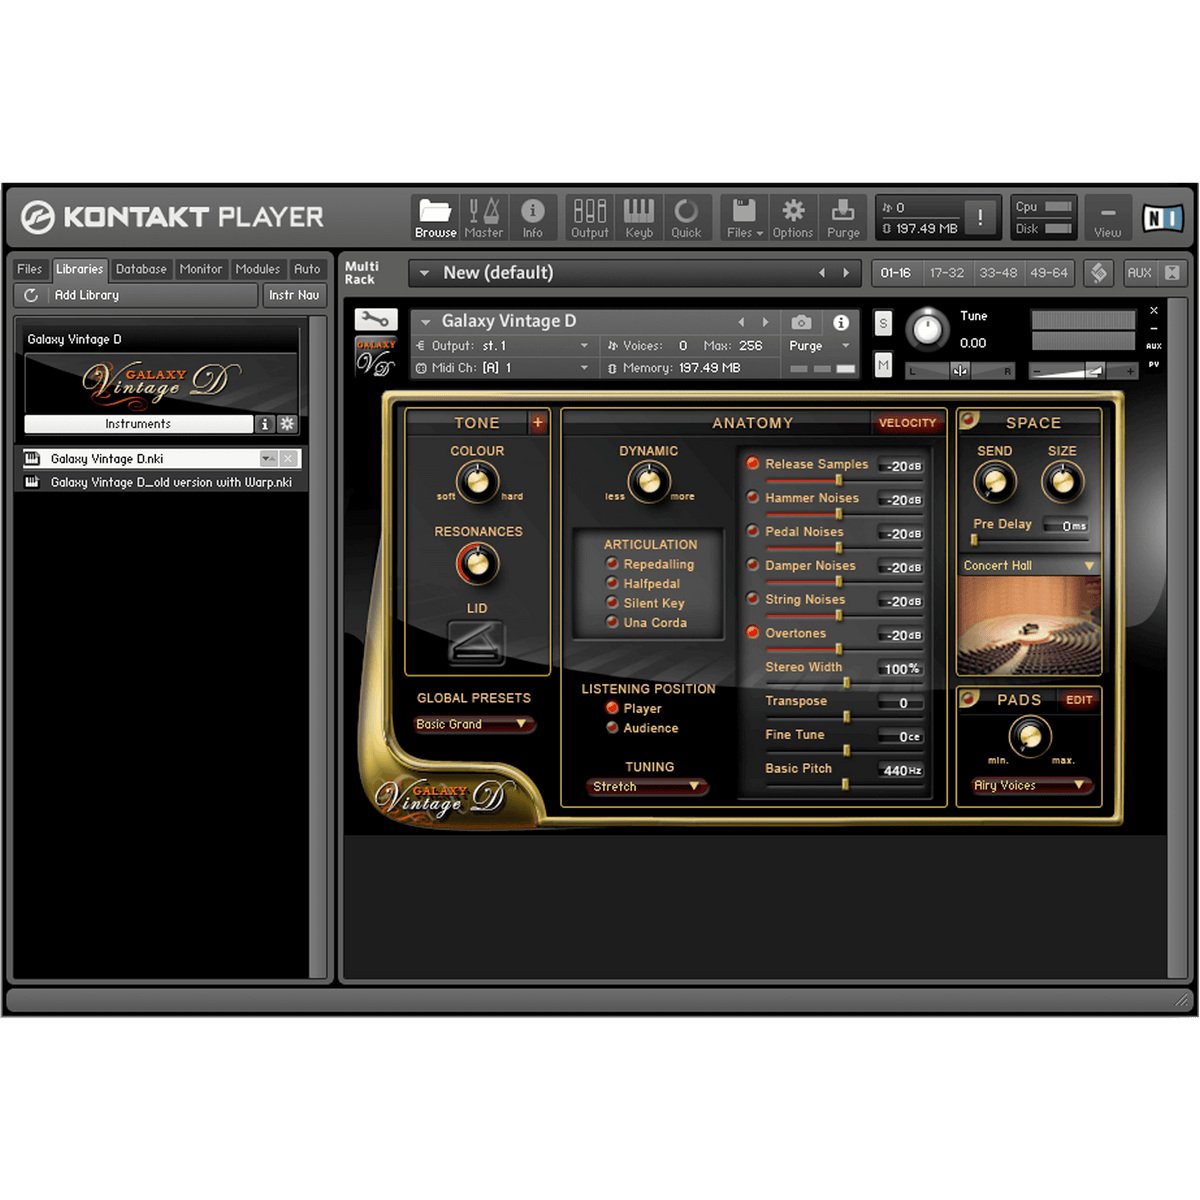The width and height of the screenshot is (1200, 1200).
Task: Click the NI logo icon
Action: click(1163, 217)
